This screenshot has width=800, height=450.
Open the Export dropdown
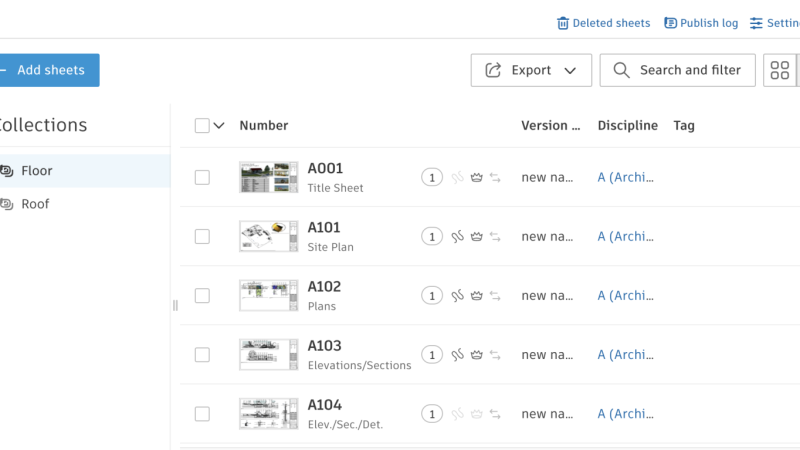tap(531, 70)
